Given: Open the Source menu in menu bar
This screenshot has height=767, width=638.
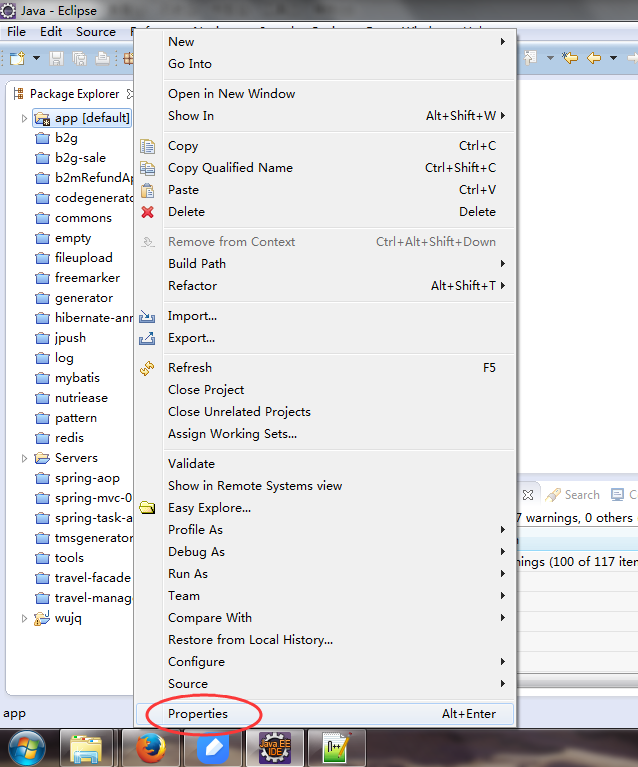Looking at the screenshot, I should [96, 32].
